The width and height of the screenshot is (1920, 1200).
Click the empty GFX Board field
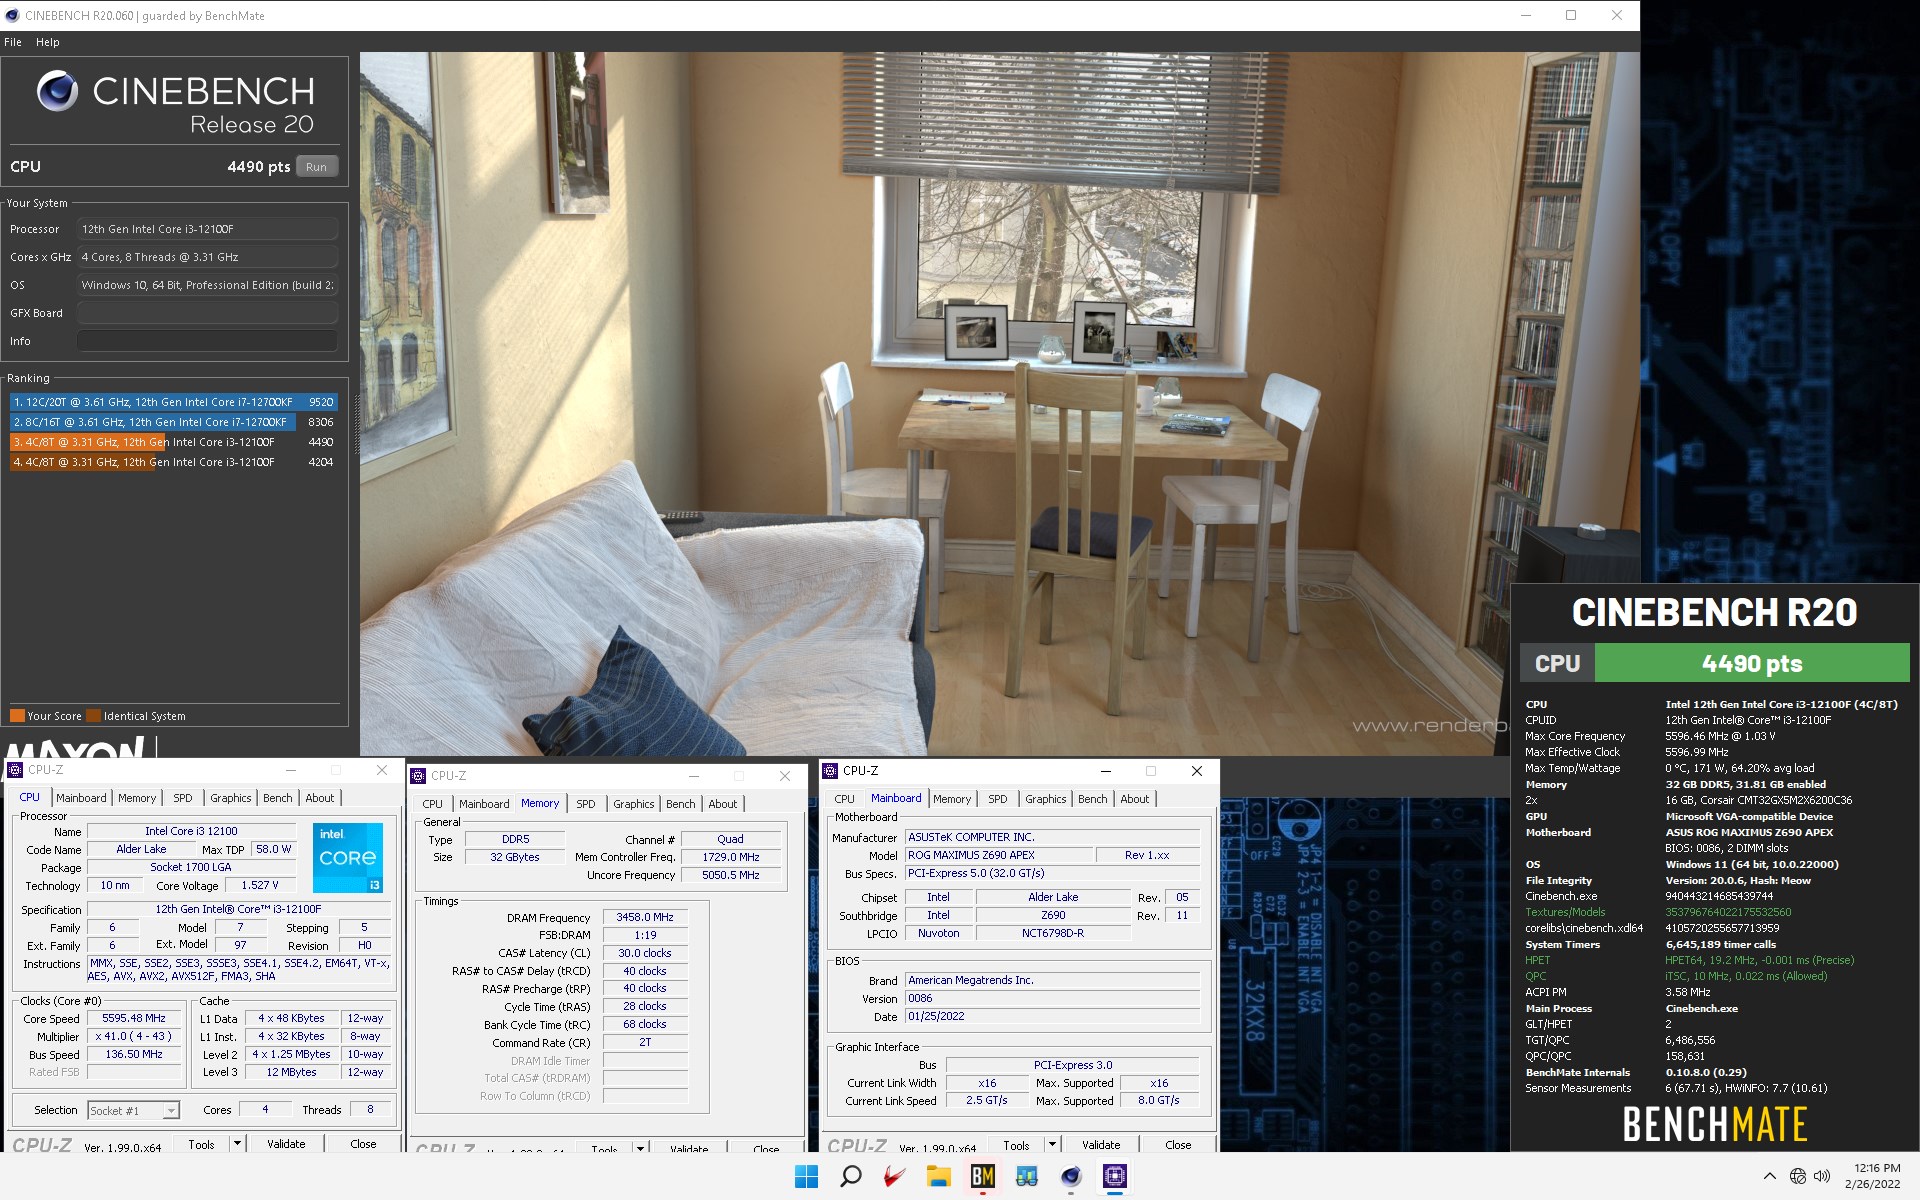tap(207, 313)
